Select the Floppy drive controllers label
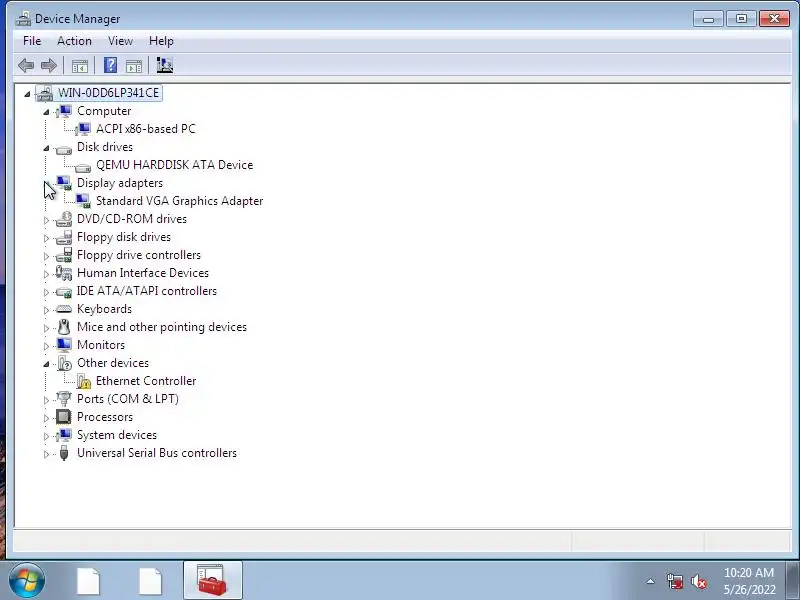 pyautogui.click(x=139, y=255)
